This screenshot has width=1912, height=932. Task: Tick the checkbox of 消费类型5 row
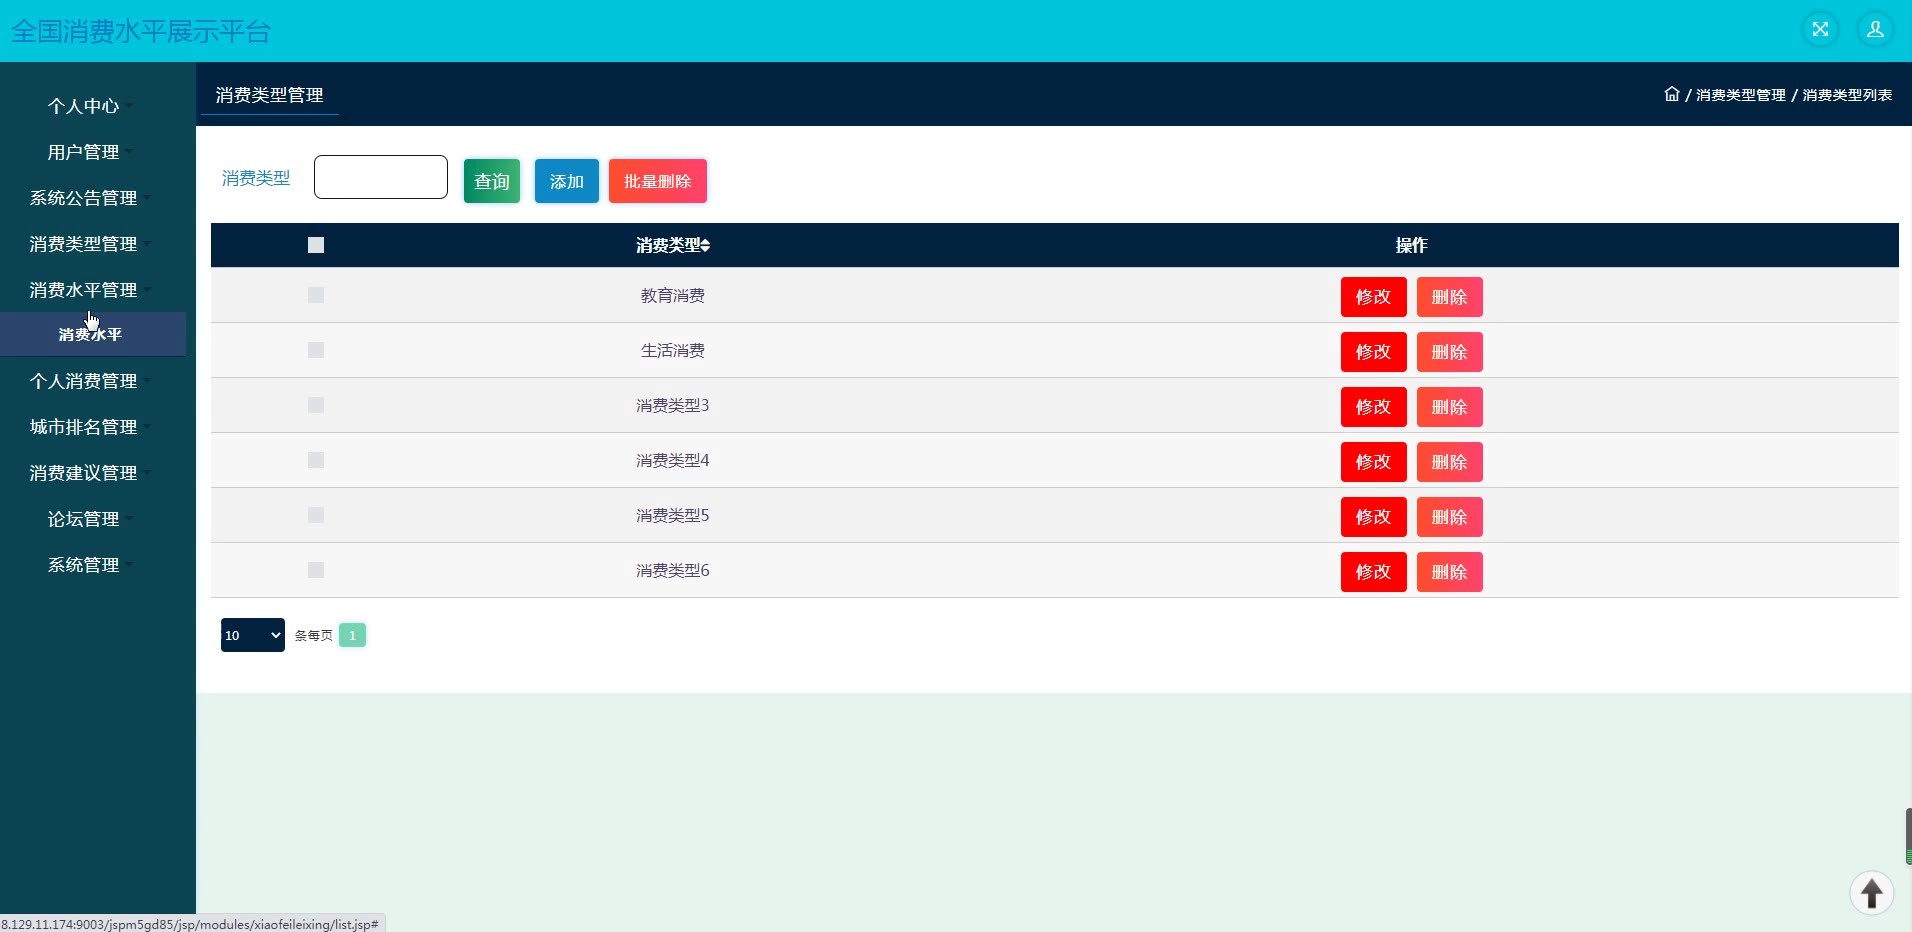tap(316, 515)
